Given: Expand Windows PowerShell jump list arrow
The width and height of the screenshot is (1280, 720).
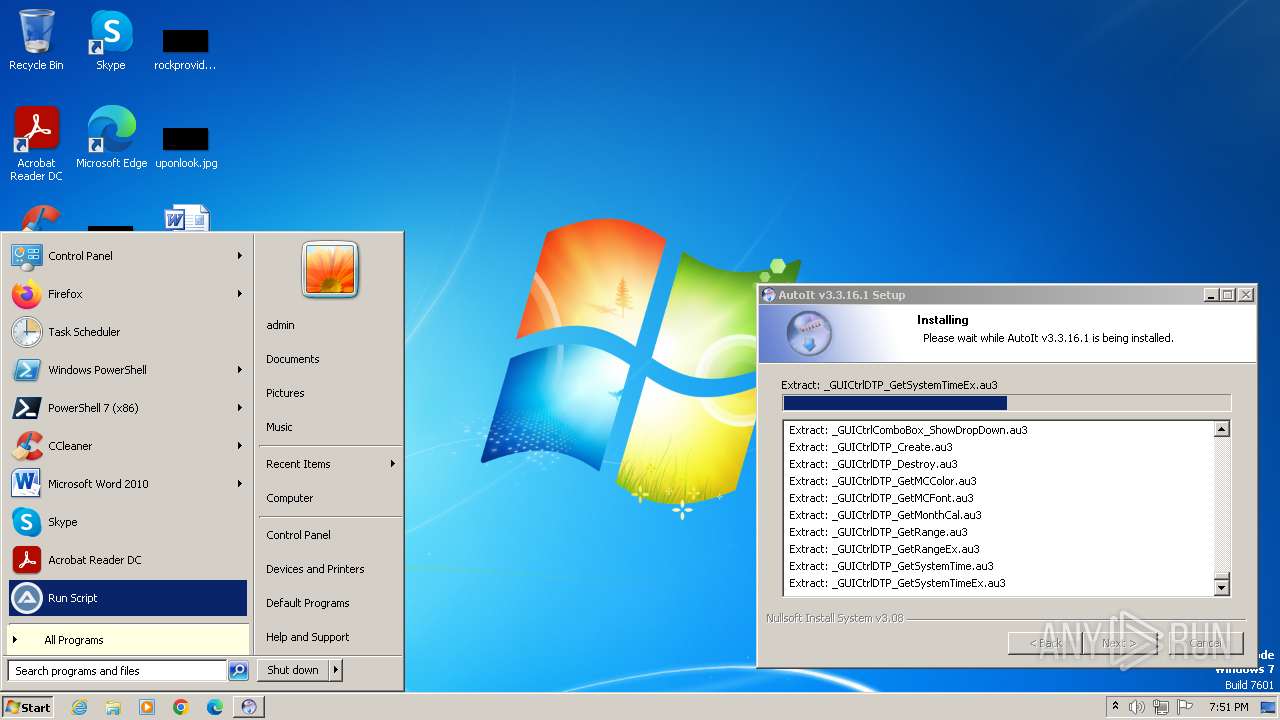Looking at the screenshot, I should (x=240, y=370).
